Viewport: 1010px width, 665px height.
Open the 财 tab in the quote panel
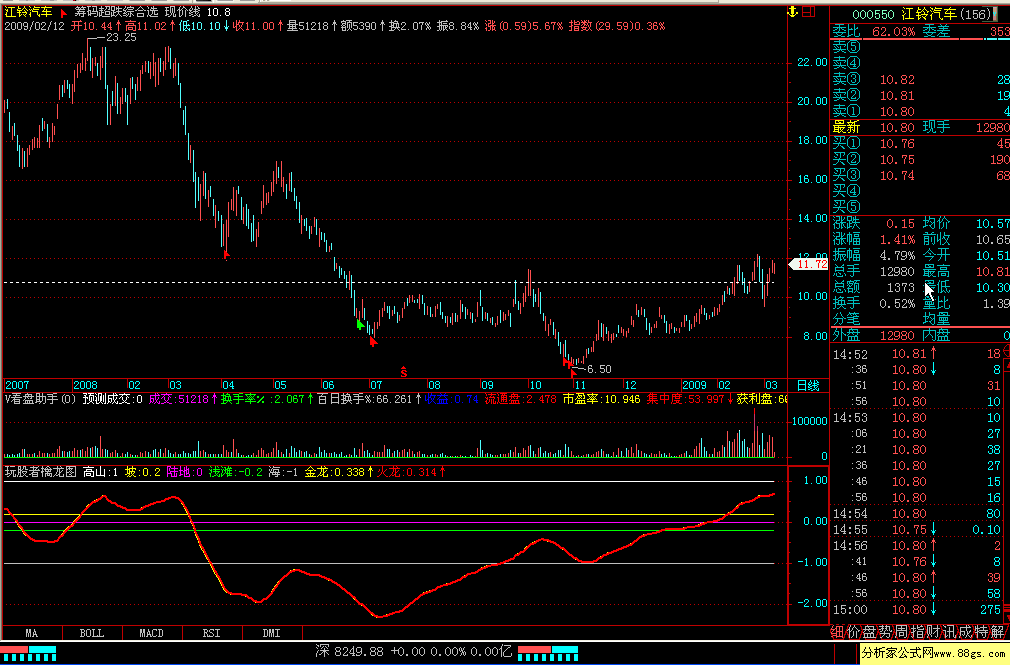(934, 632)
